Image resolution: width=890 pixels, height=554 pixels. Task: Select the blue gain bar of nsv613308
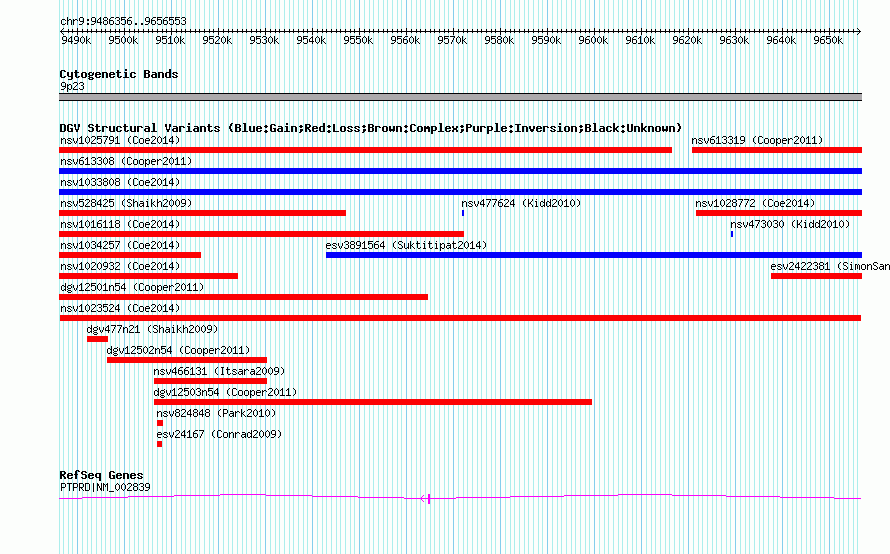(x=460, y=171)
